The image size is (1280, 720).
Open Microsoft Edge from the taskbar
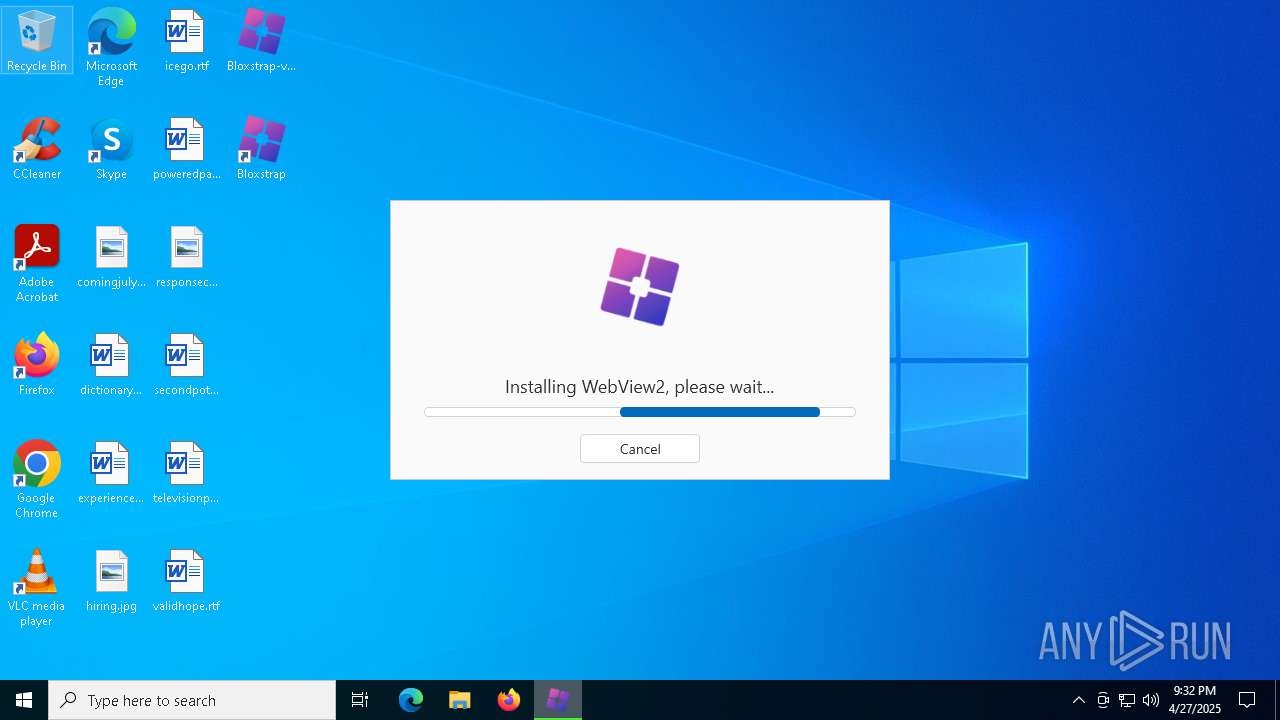click(411, 700)
